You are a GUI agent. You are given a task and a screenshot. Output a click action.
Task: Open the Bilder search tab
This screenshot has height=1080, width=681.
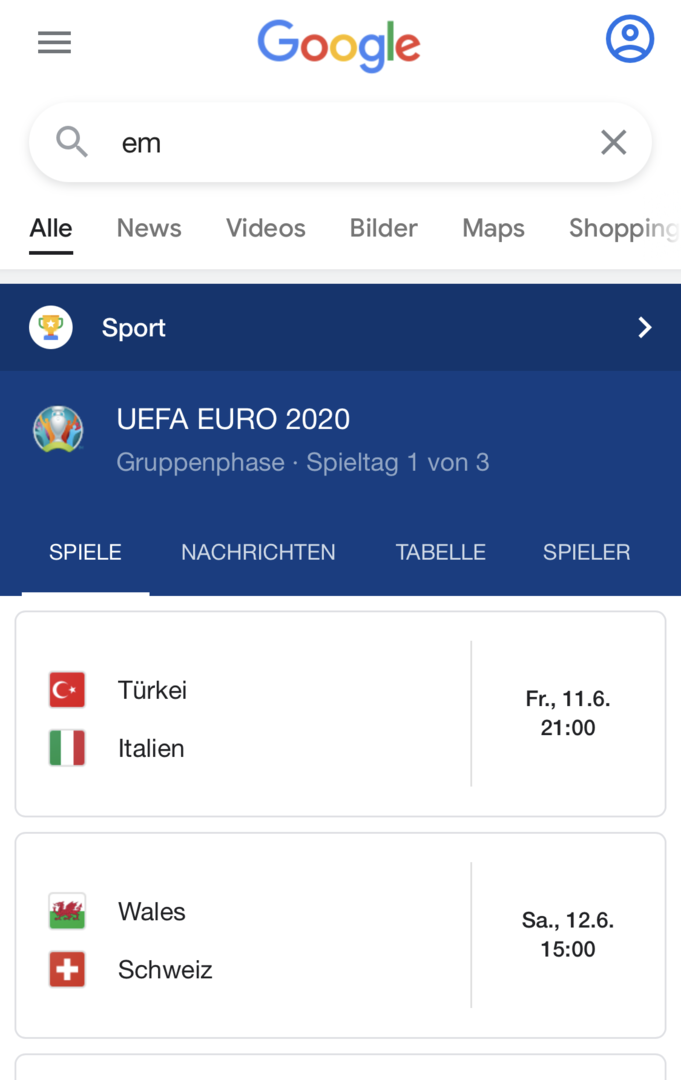384,228
